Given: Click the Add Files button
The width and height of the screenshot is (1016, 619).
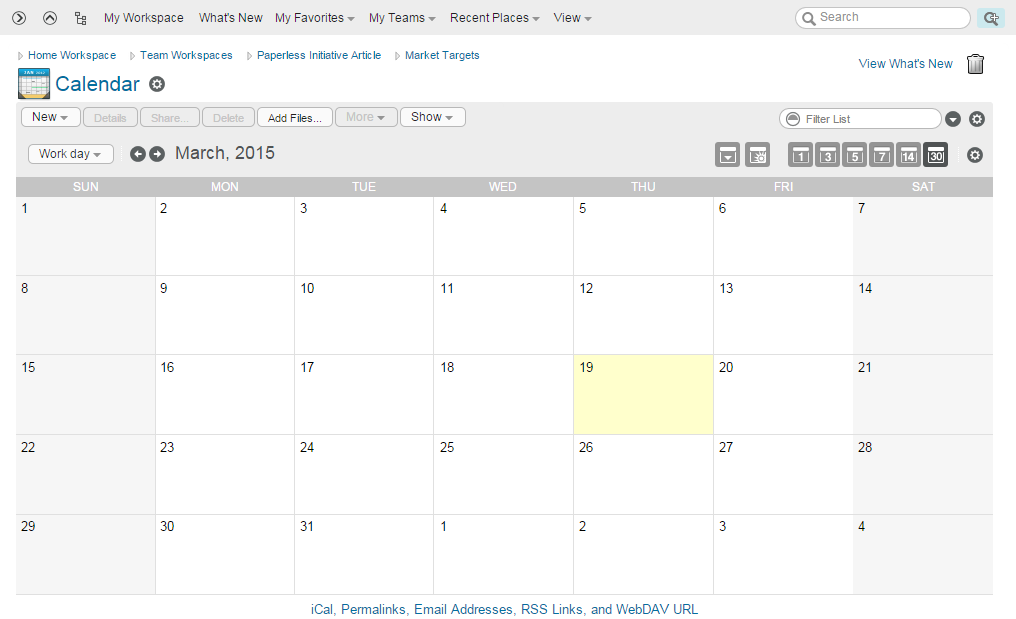Looking at the screenshot, I should [x=295, y=118].
